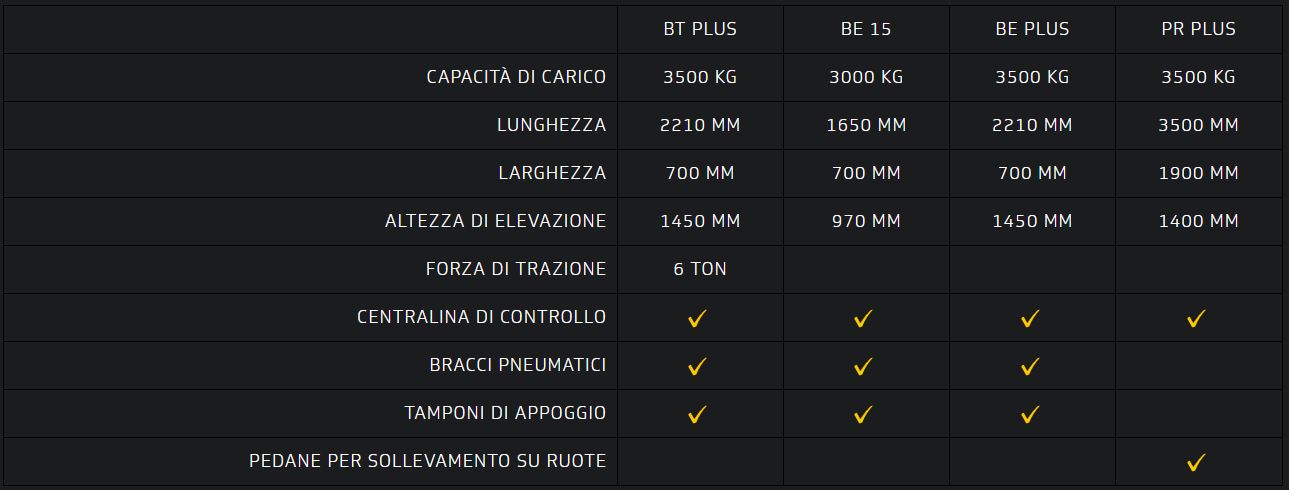1289x490 pixels.
Task: Click the 970 MM elevation height value
Action: (x=866, y=221)
